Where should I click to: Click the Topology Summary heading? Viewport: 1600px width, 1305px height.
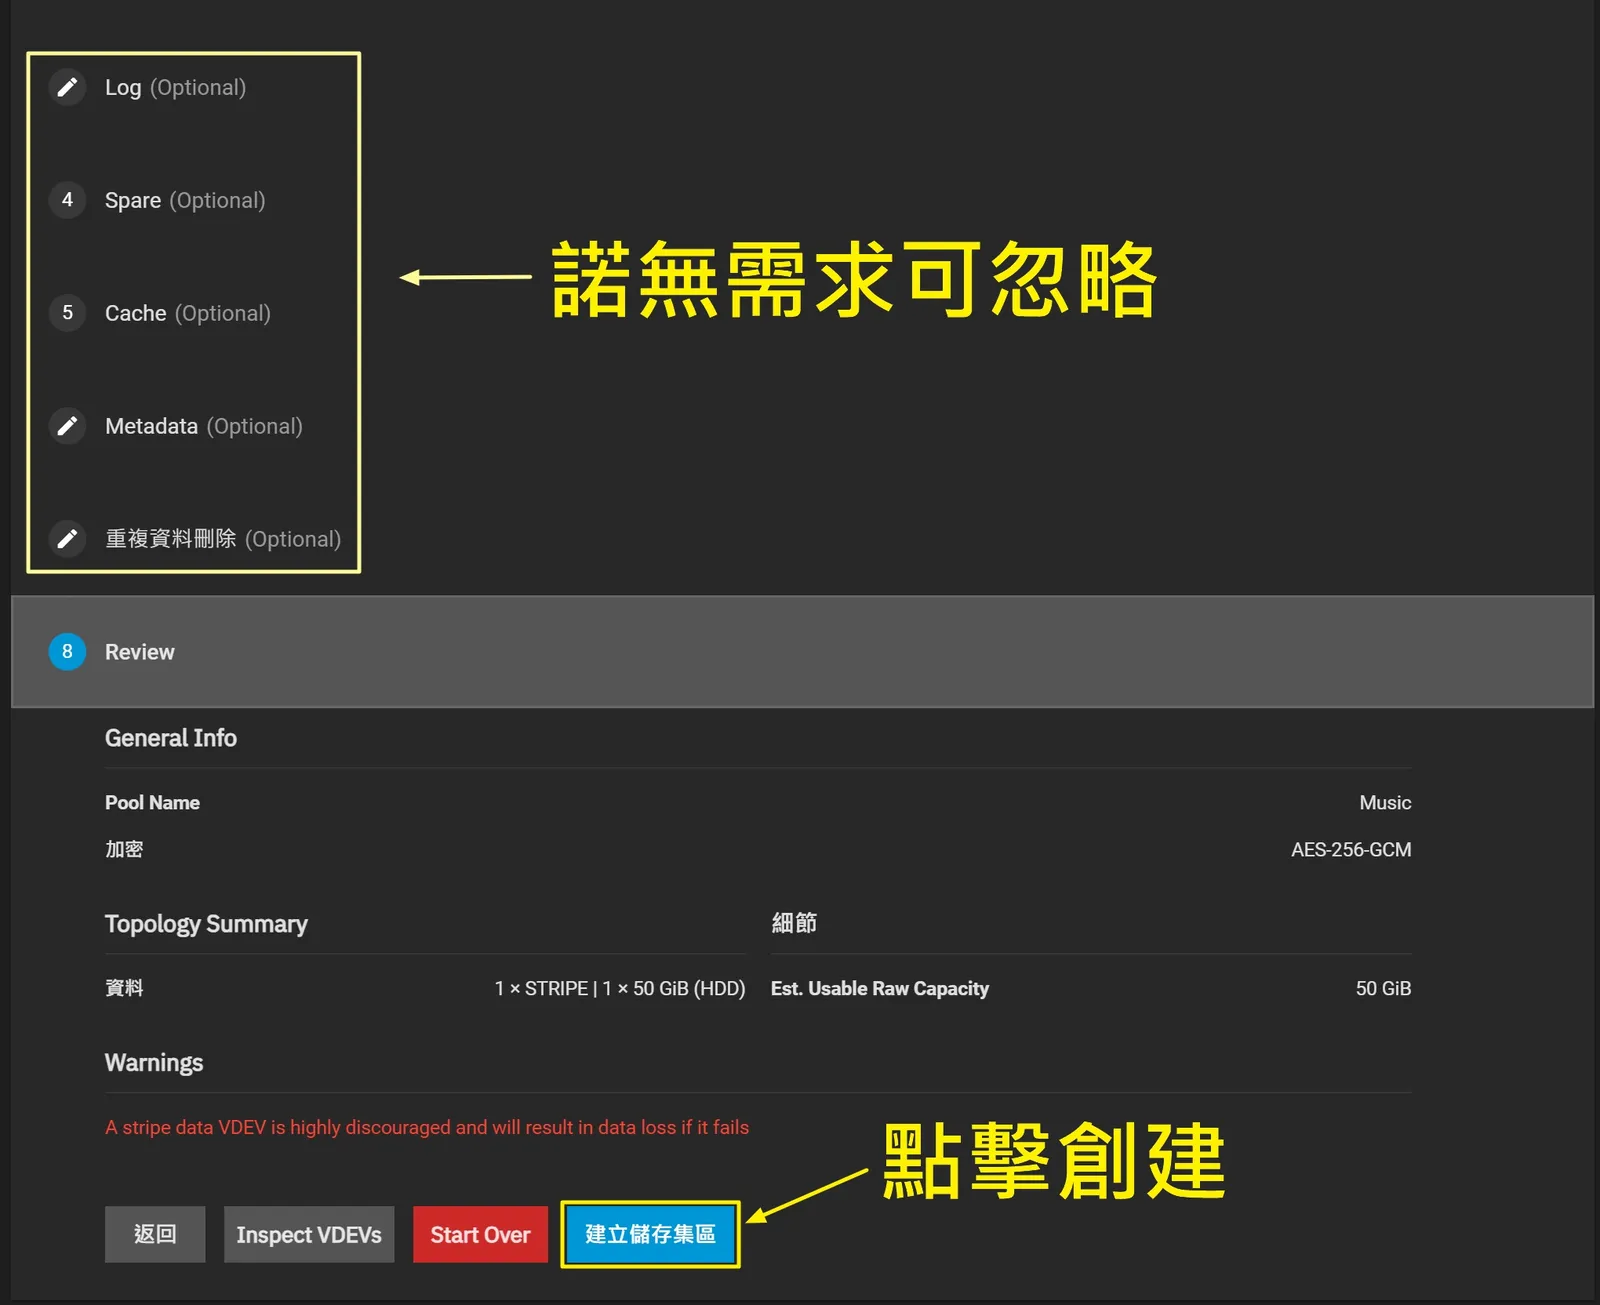point(206,924)
